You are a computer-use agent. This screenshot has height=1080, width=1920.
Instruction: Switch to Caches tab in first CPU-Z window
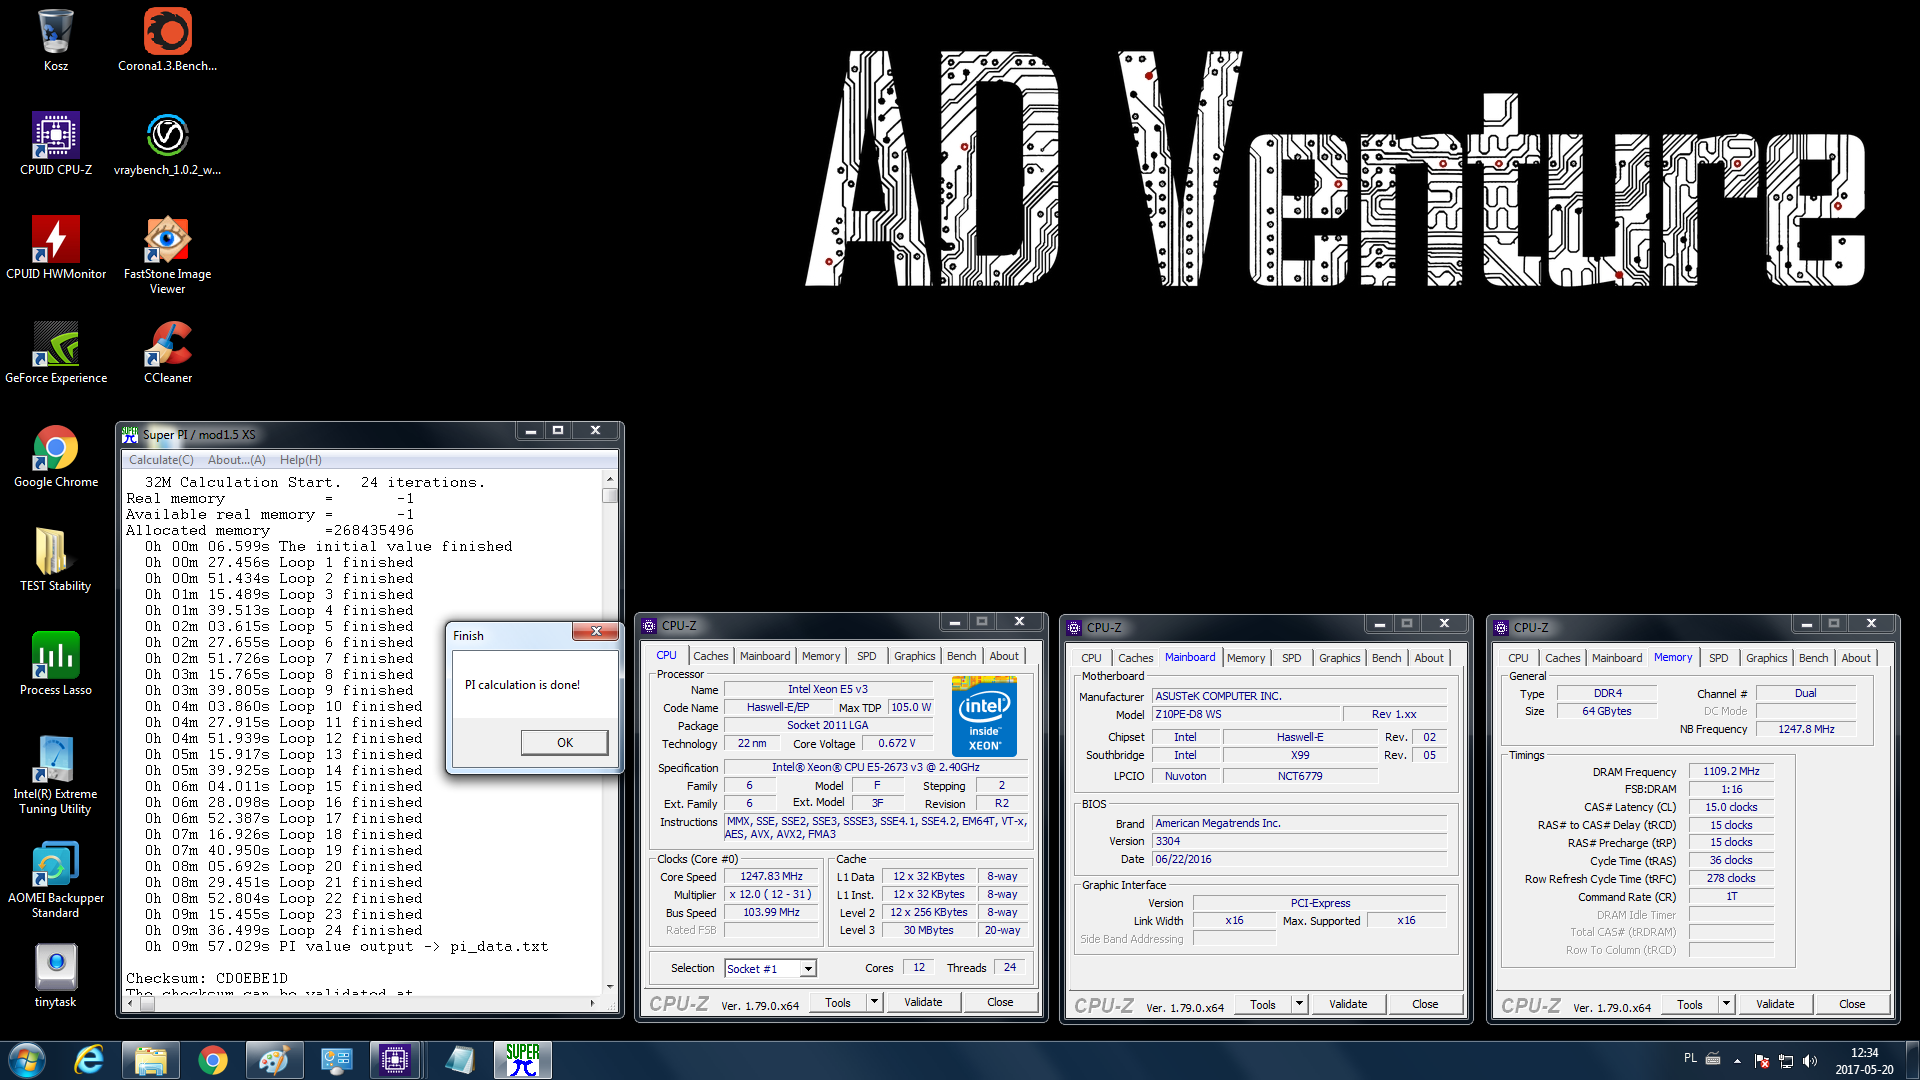pyautogui.click(x=710, y=656)
